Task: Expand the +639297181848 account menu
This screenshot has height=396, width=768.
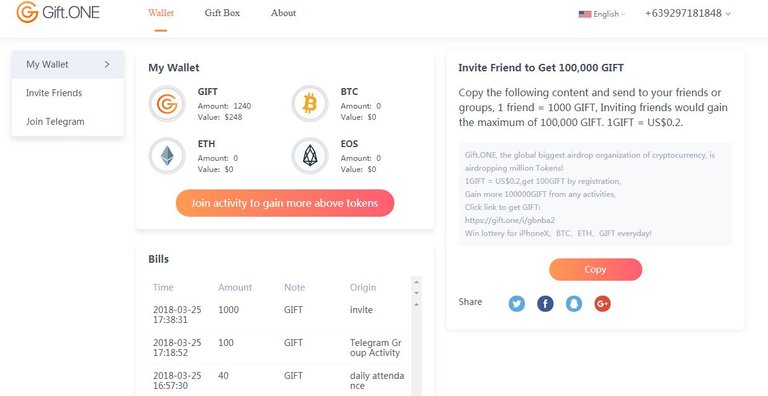Action: coord(688,14)
